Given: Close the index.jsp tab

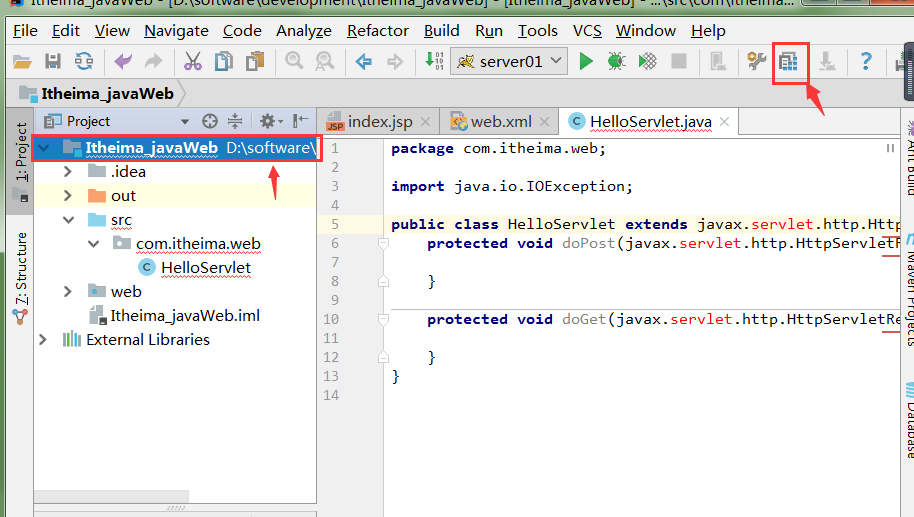Looking at the screenshot, I should (x=426, y=121).
